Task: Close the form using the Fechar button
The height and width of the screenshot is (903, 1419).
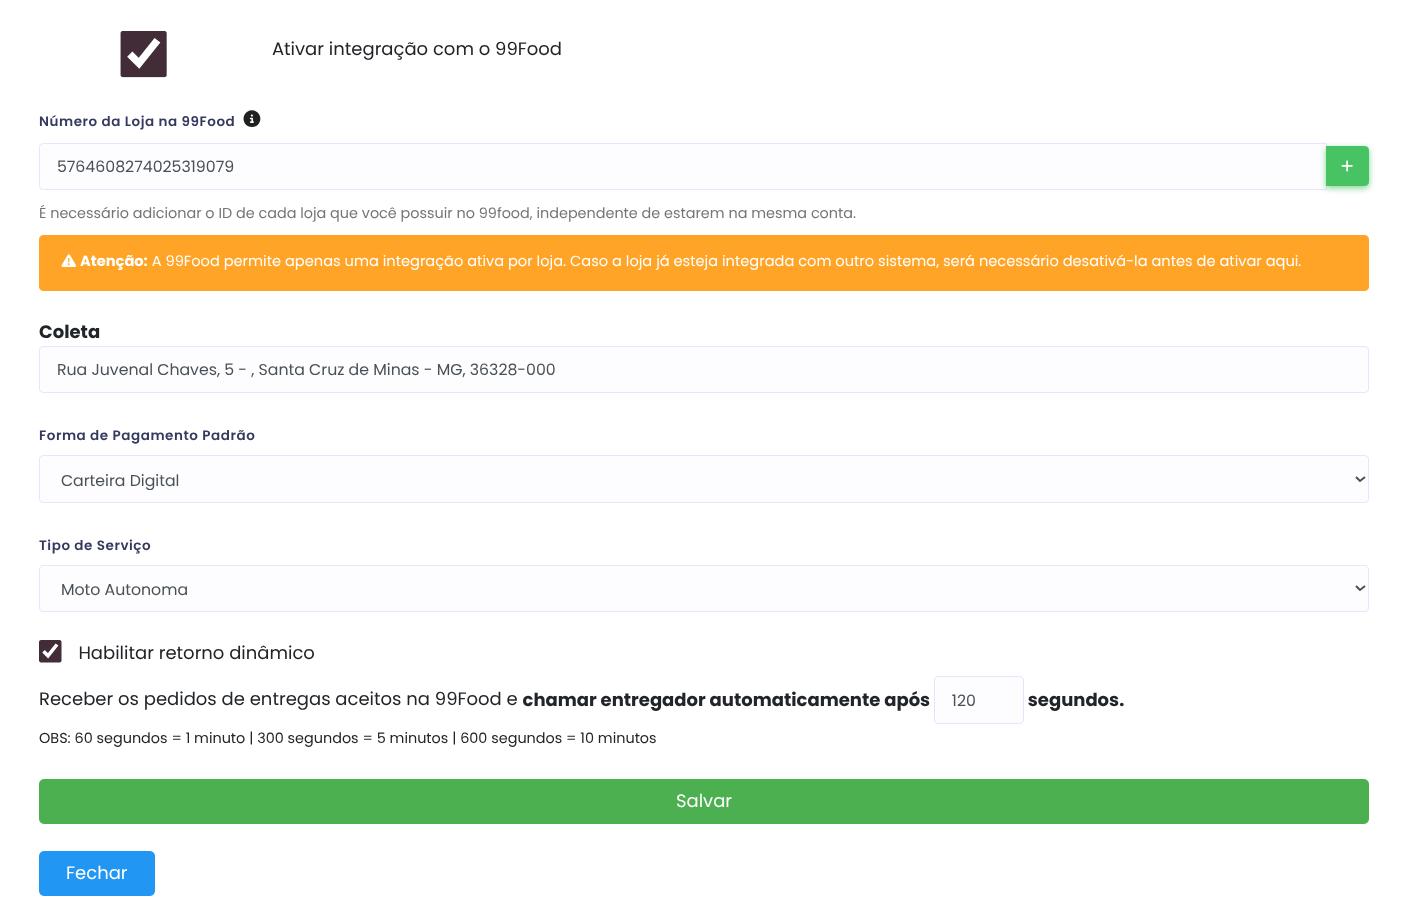Action: 97,873
